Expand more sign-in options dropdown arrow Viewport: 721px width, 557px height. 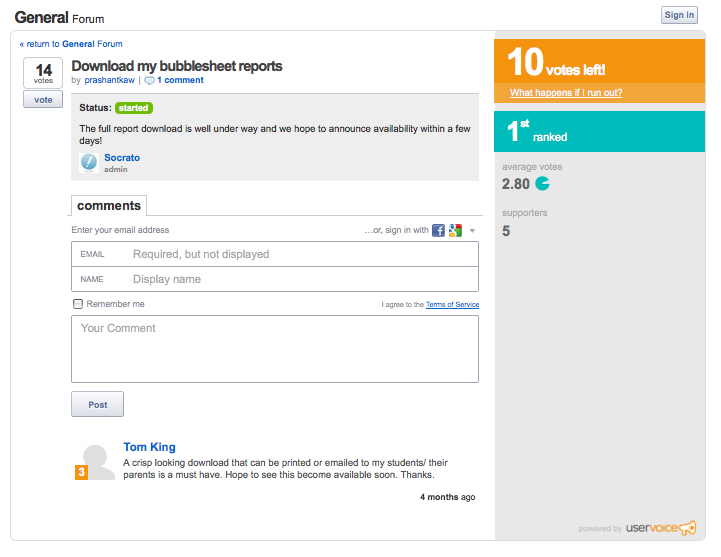pos(472,231)
